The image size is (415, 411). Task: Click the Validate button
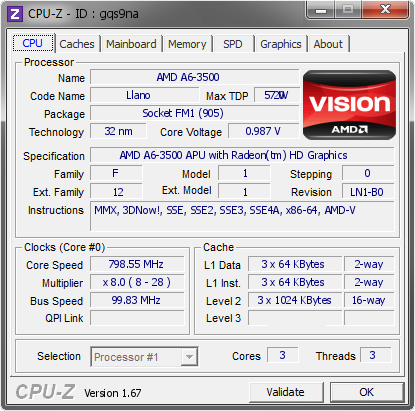point(286,392)
